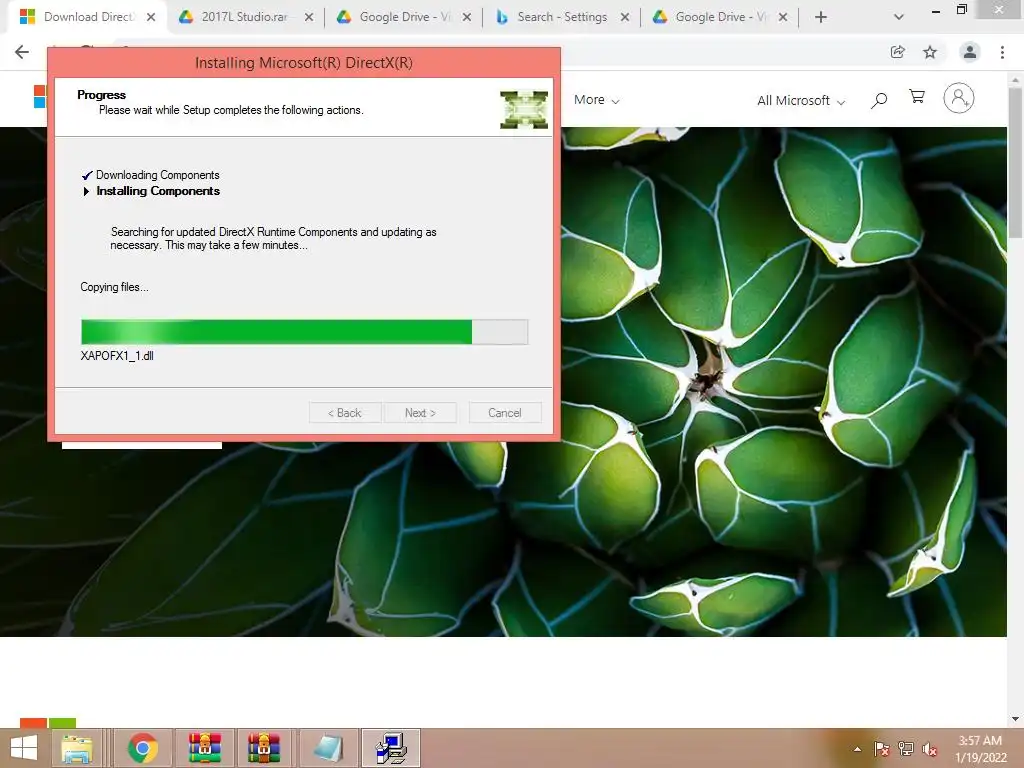
Task: Open the second WinRAR taskbar icon
Action: pos(264,748)
